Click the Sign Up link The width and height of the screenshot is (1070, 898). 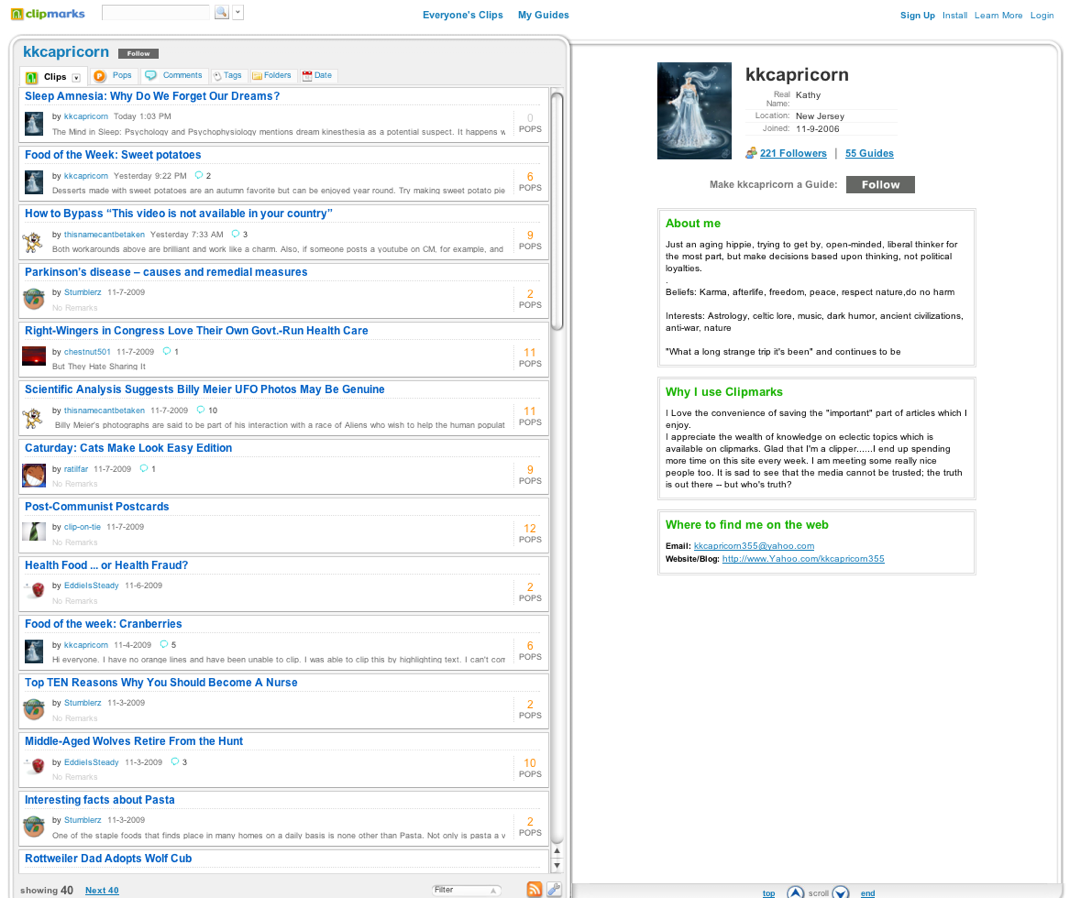pyautogui.click(x=917, y=15)
